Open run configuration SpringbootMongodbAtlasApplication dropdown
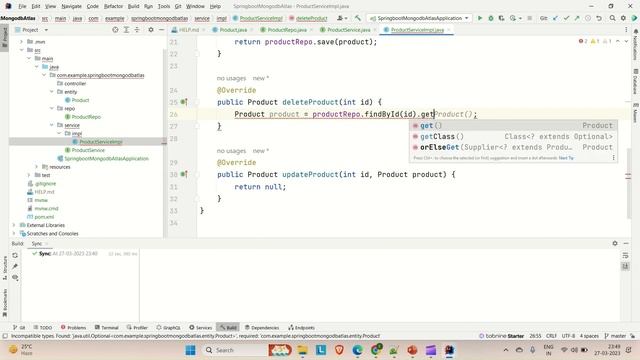Viewport: 640px width, 360px height. pos(420,18)
